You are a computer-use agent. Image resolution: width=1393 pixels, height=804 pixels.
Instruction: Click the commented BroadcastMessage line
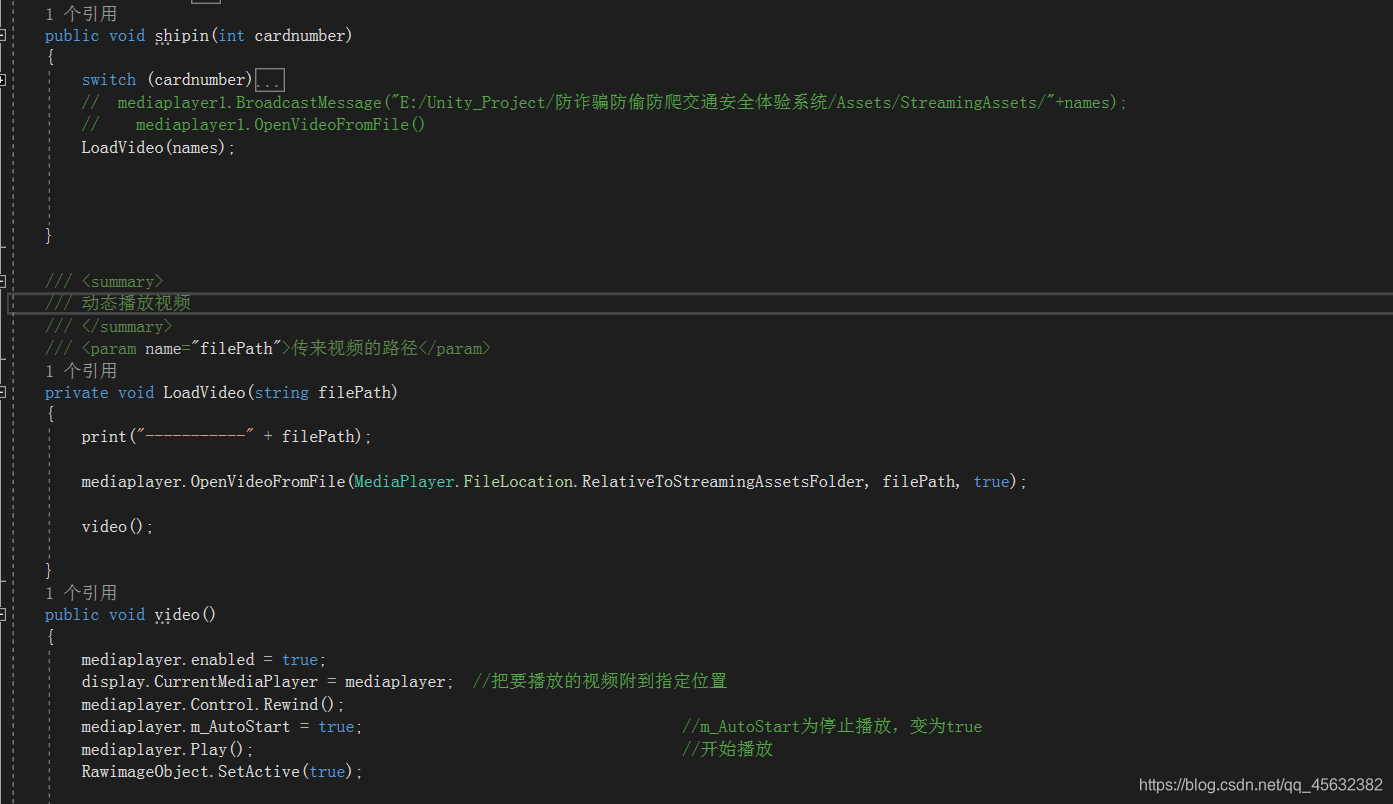click(604, 102)
